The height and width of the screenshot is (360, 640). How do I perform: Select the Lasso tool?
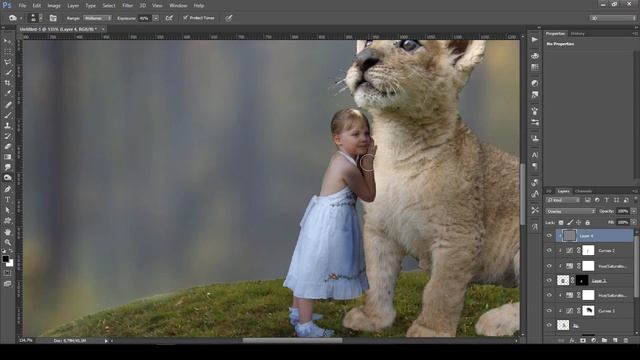[x=7, y=62]
